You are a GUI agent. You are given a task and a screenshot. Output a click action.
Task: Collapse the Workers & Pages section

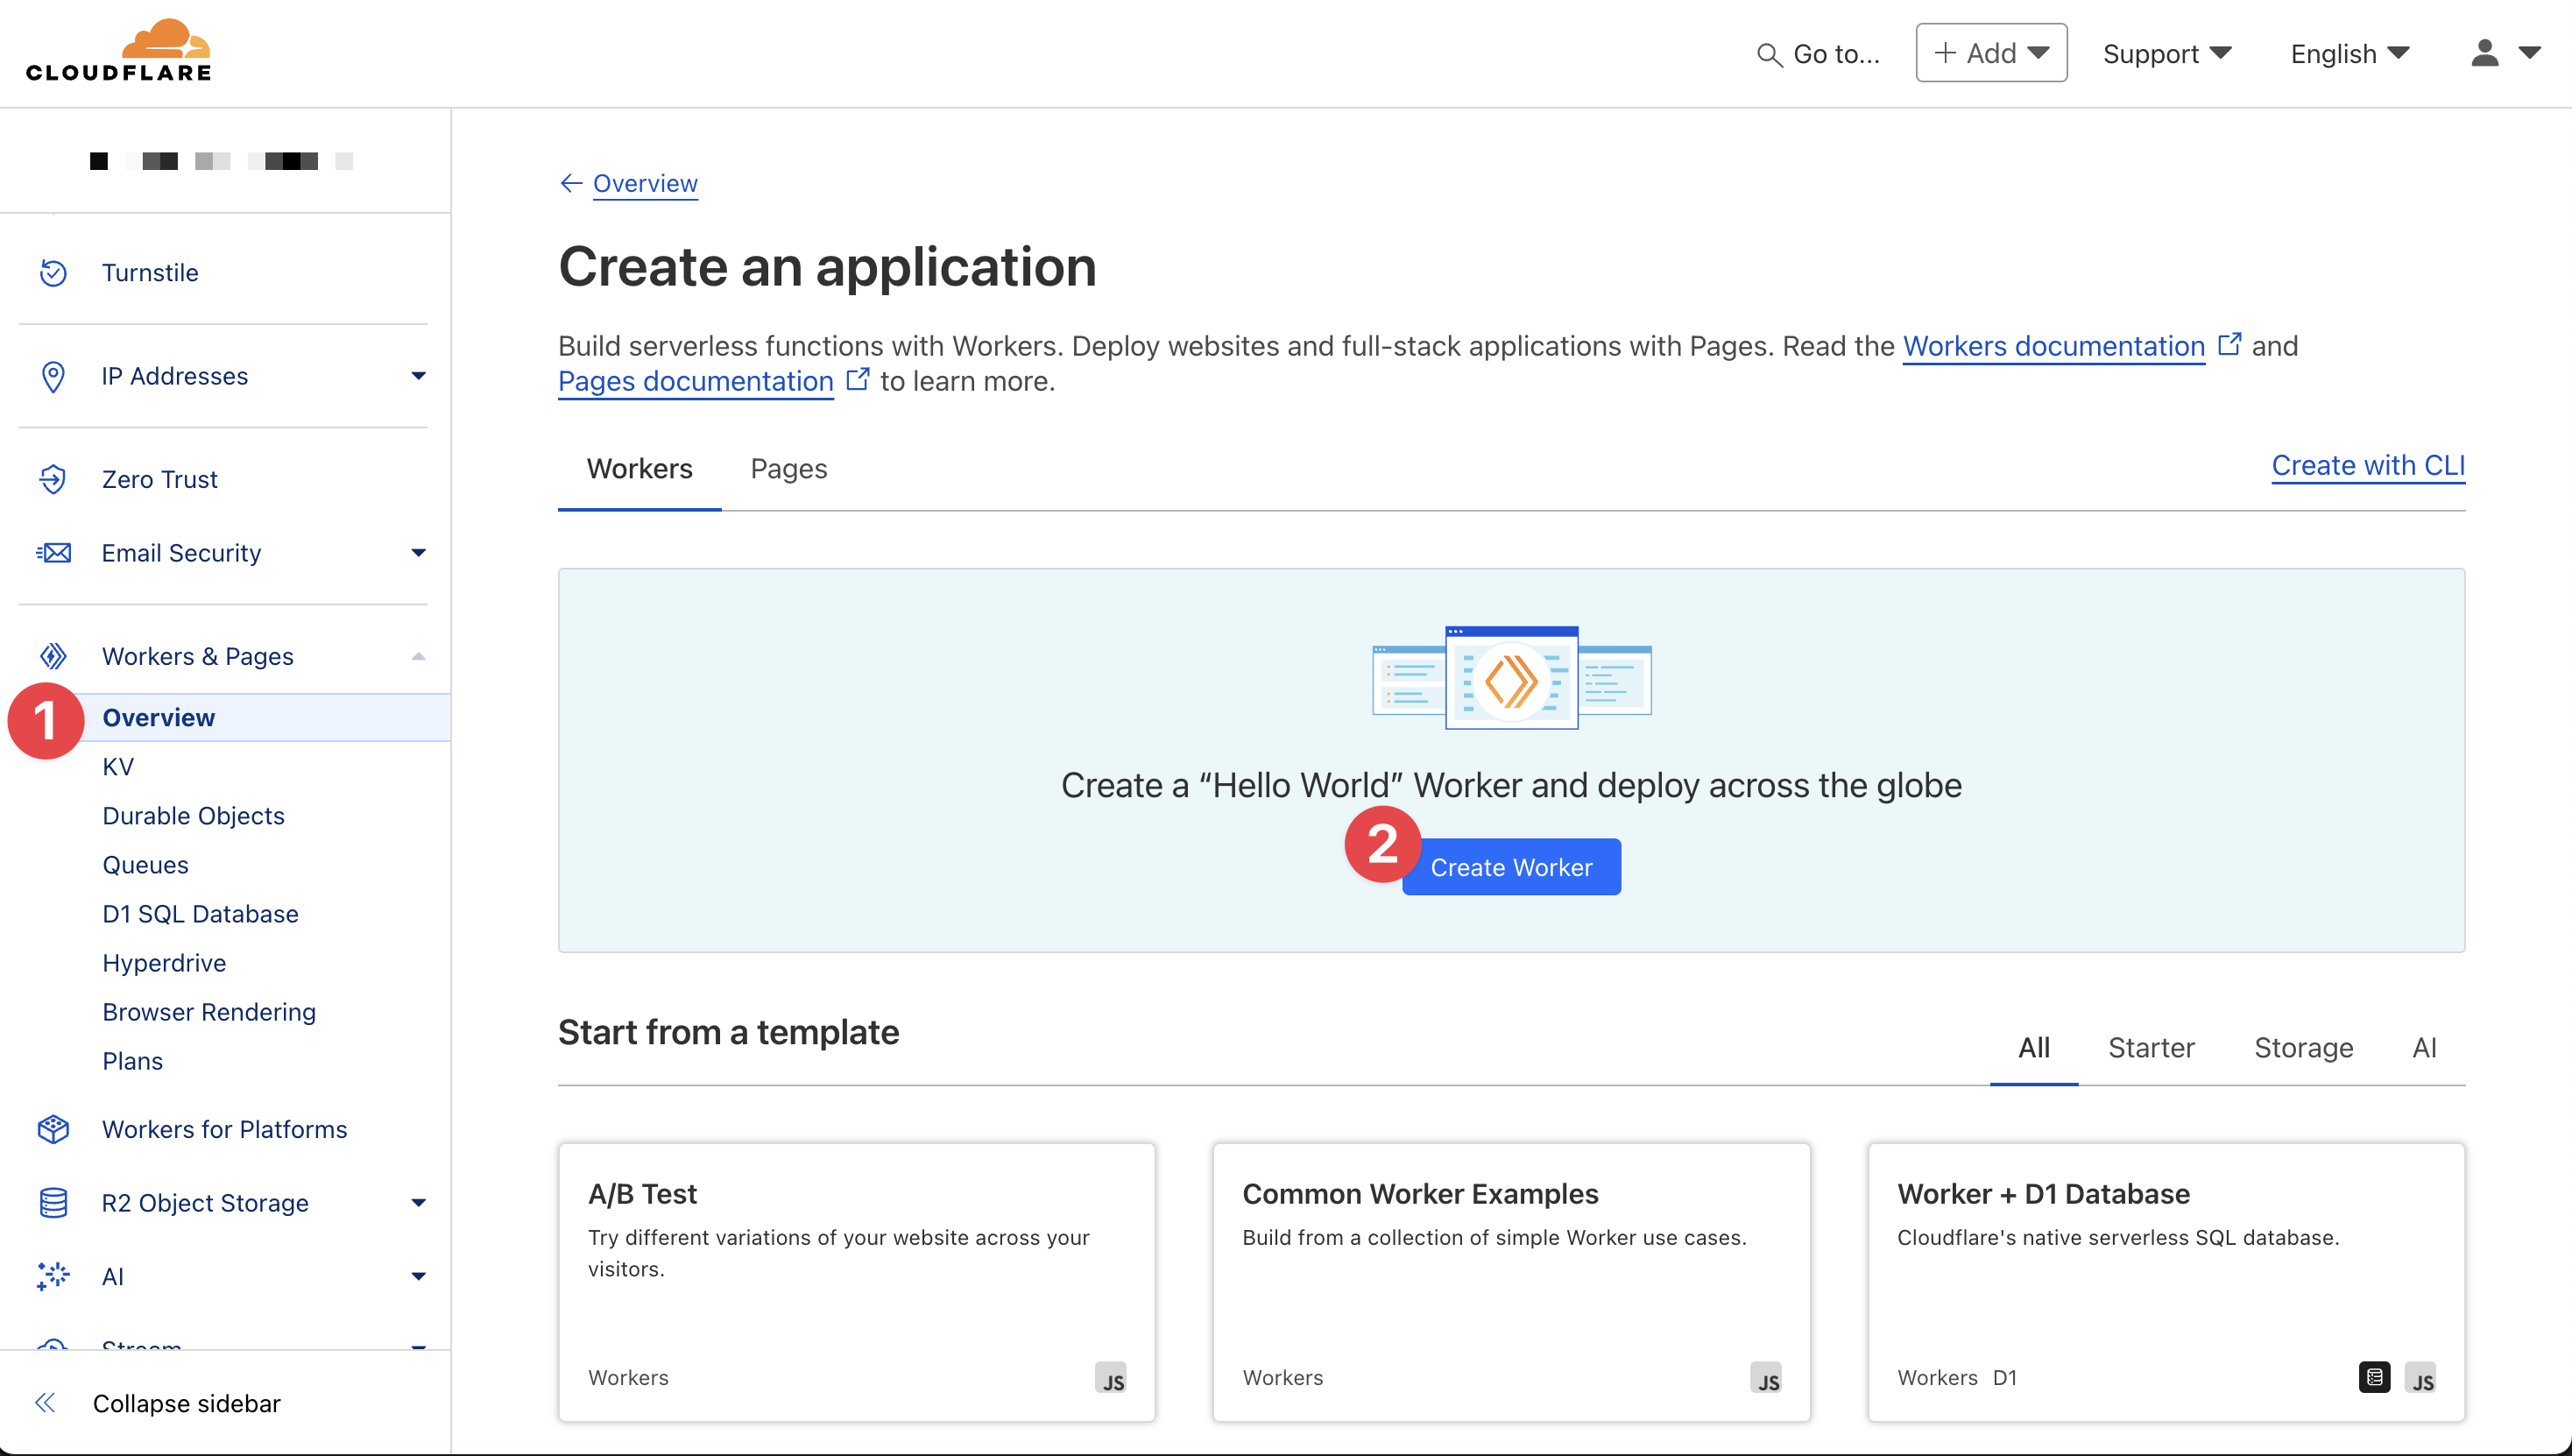tap(418, 657)
